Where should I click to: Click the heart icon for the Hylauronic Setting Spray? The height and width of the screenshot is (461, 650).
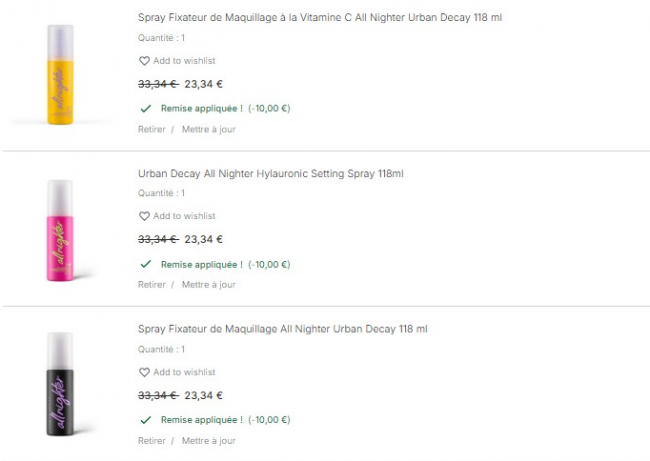coord(144,216)
